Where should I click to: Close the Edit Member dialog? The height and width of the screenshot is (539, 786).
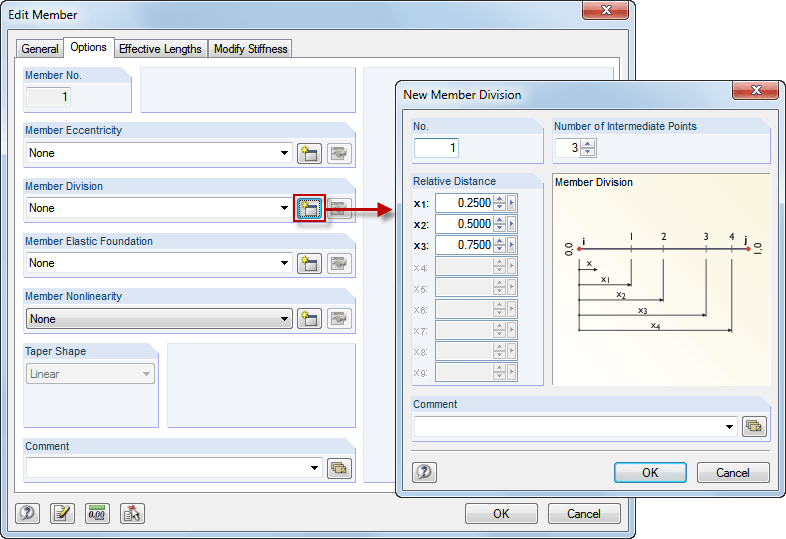coord(606,10)
